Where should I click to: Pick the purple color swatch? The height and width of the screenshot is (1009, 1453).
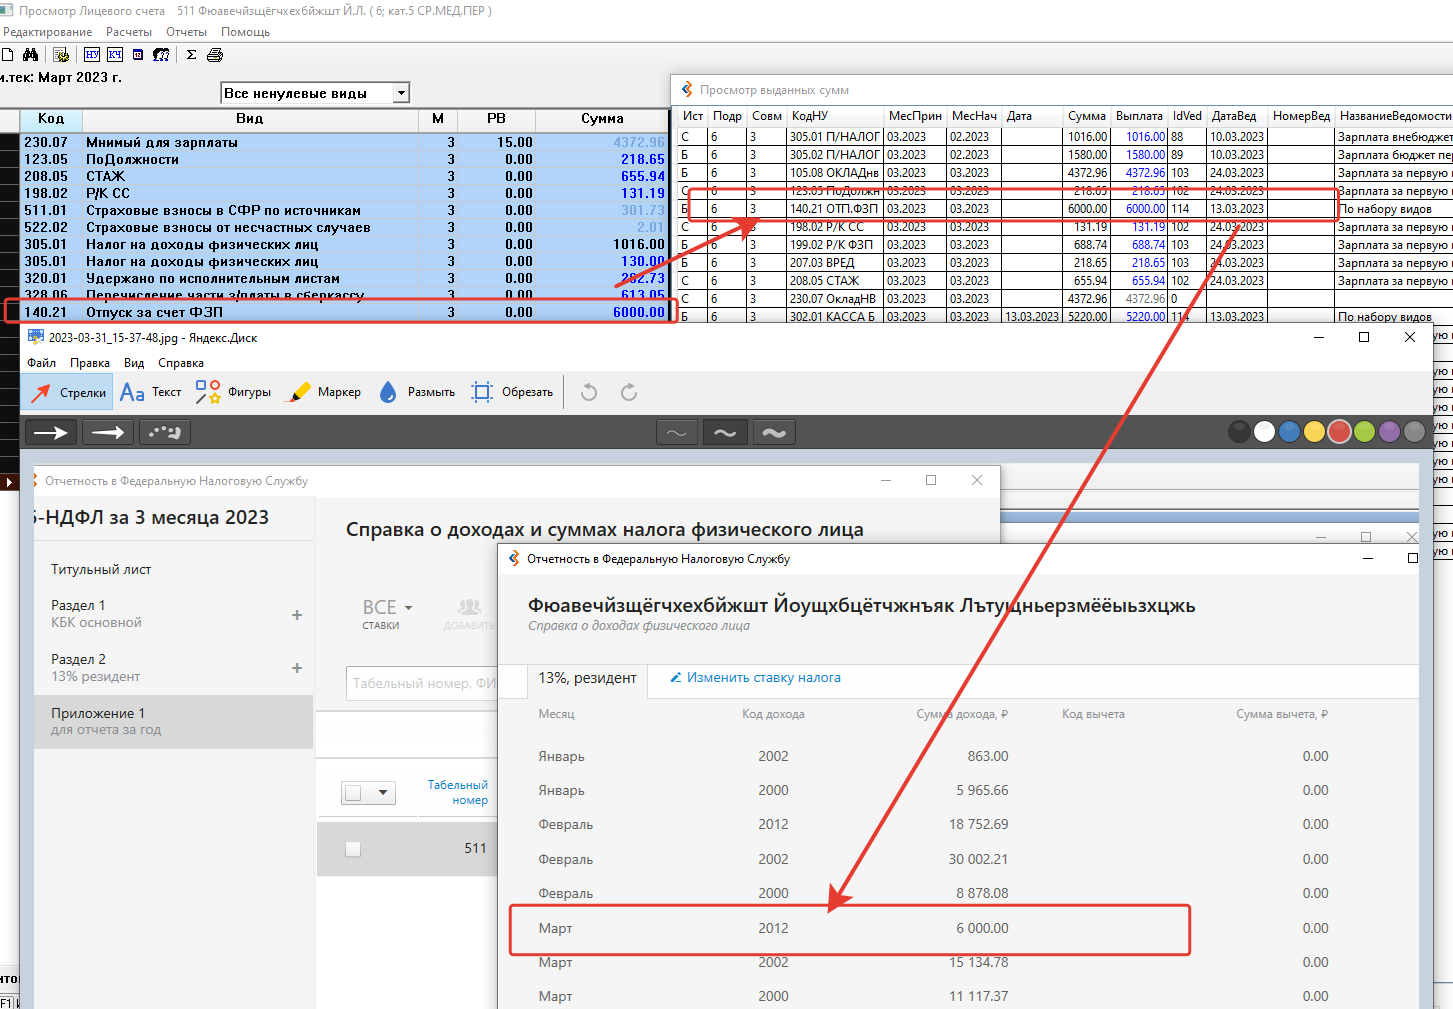tap(1389, 432)
